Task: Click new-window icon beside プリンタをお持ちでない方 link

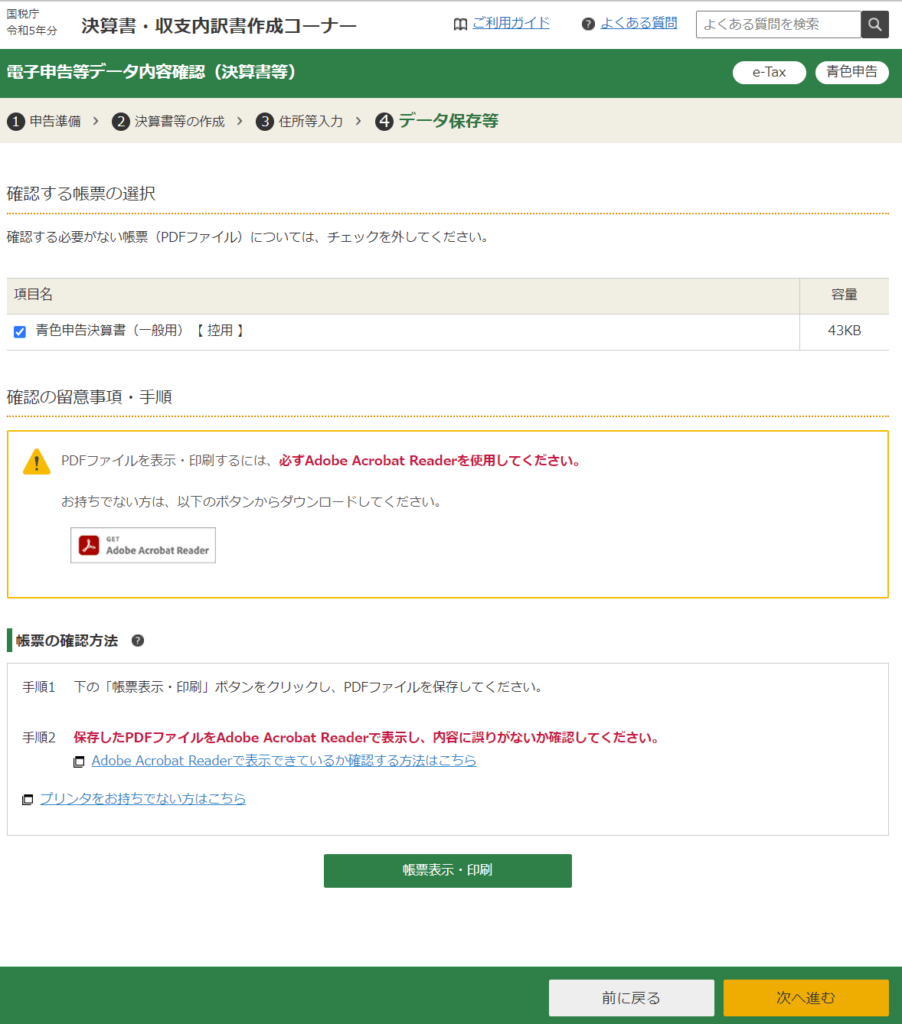Action: (28, 800)
